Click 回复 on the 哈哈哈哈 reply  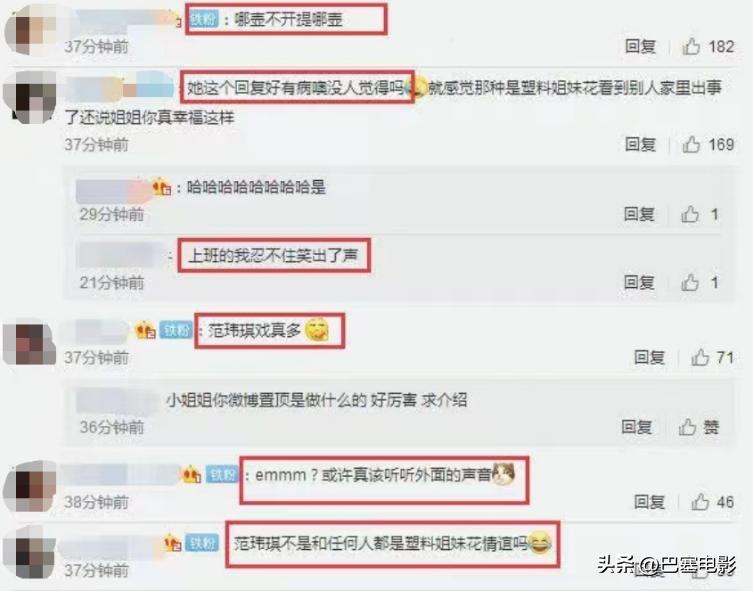click(639, 214)
